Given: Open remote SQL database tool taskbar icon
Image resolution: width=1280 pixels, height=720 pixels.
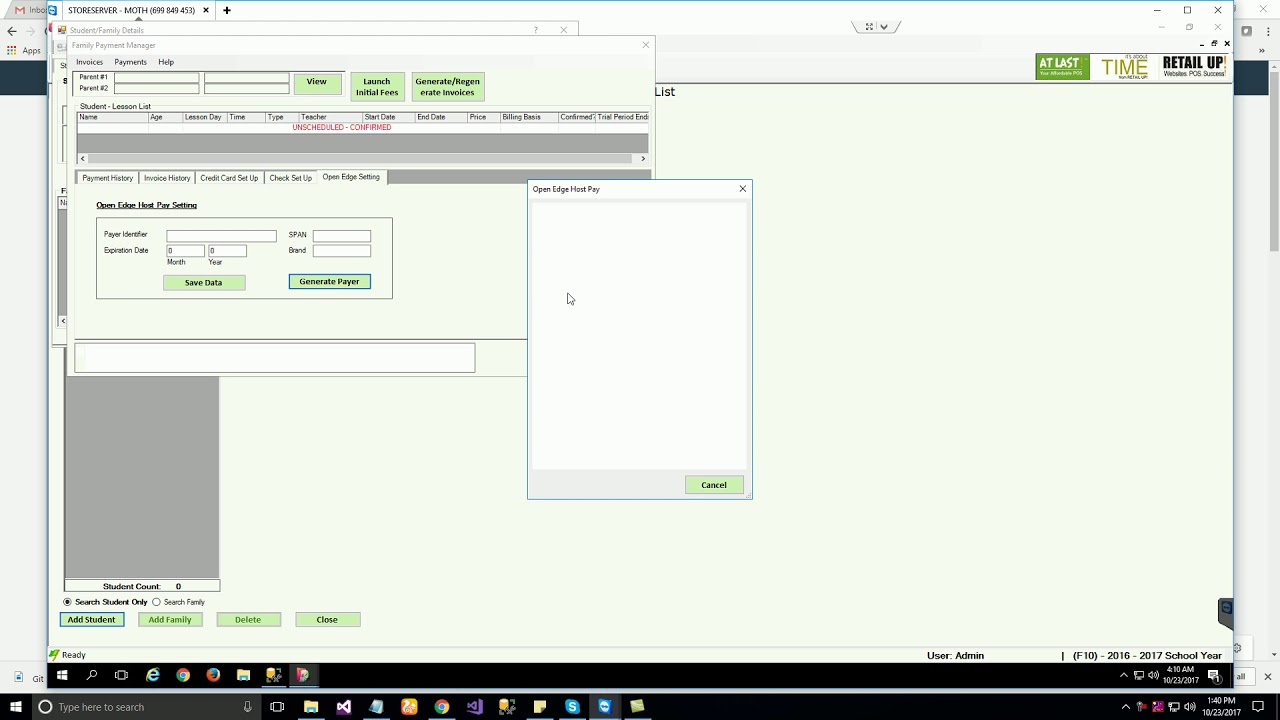Looking at the screenshot, I should coord(273,675).
